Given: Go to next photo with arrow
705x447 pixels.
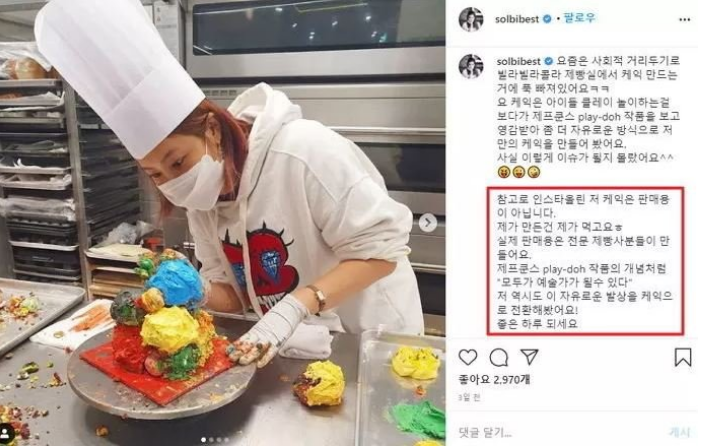Looking at the screenshot, I should [428, 222].
